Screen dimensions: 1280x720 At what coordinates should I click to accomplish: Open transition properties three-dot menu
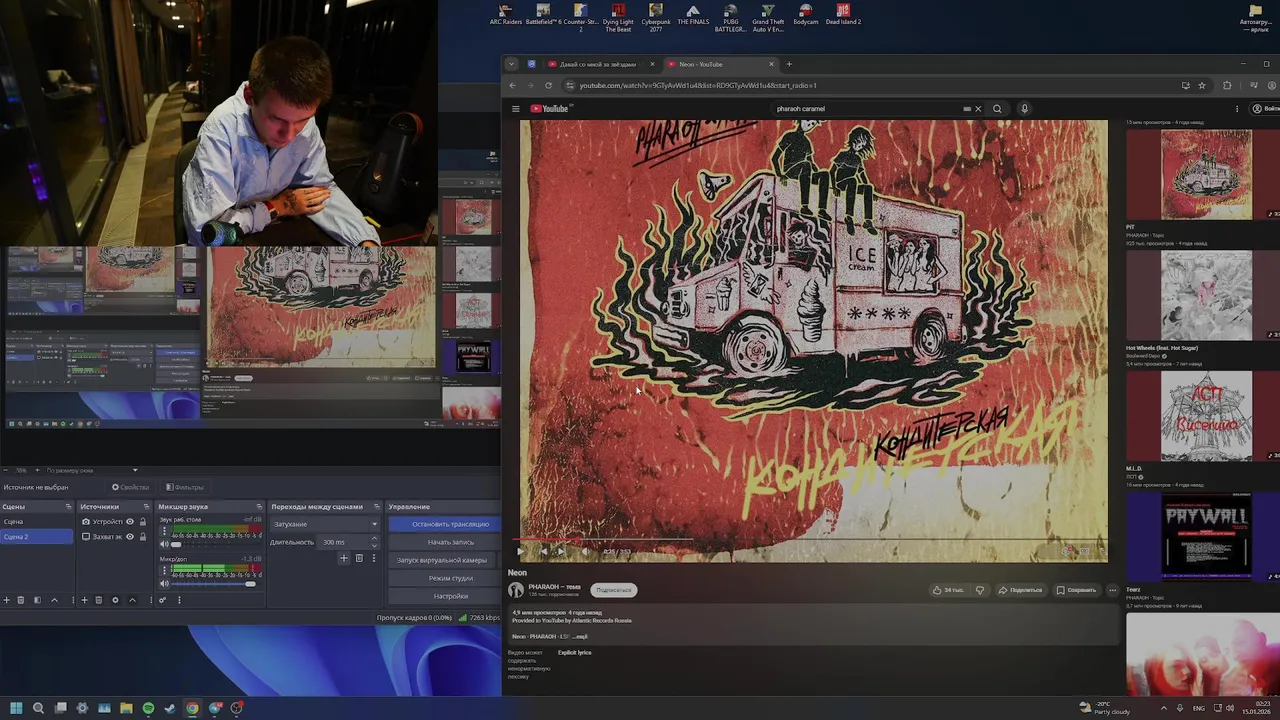point(374,558)
